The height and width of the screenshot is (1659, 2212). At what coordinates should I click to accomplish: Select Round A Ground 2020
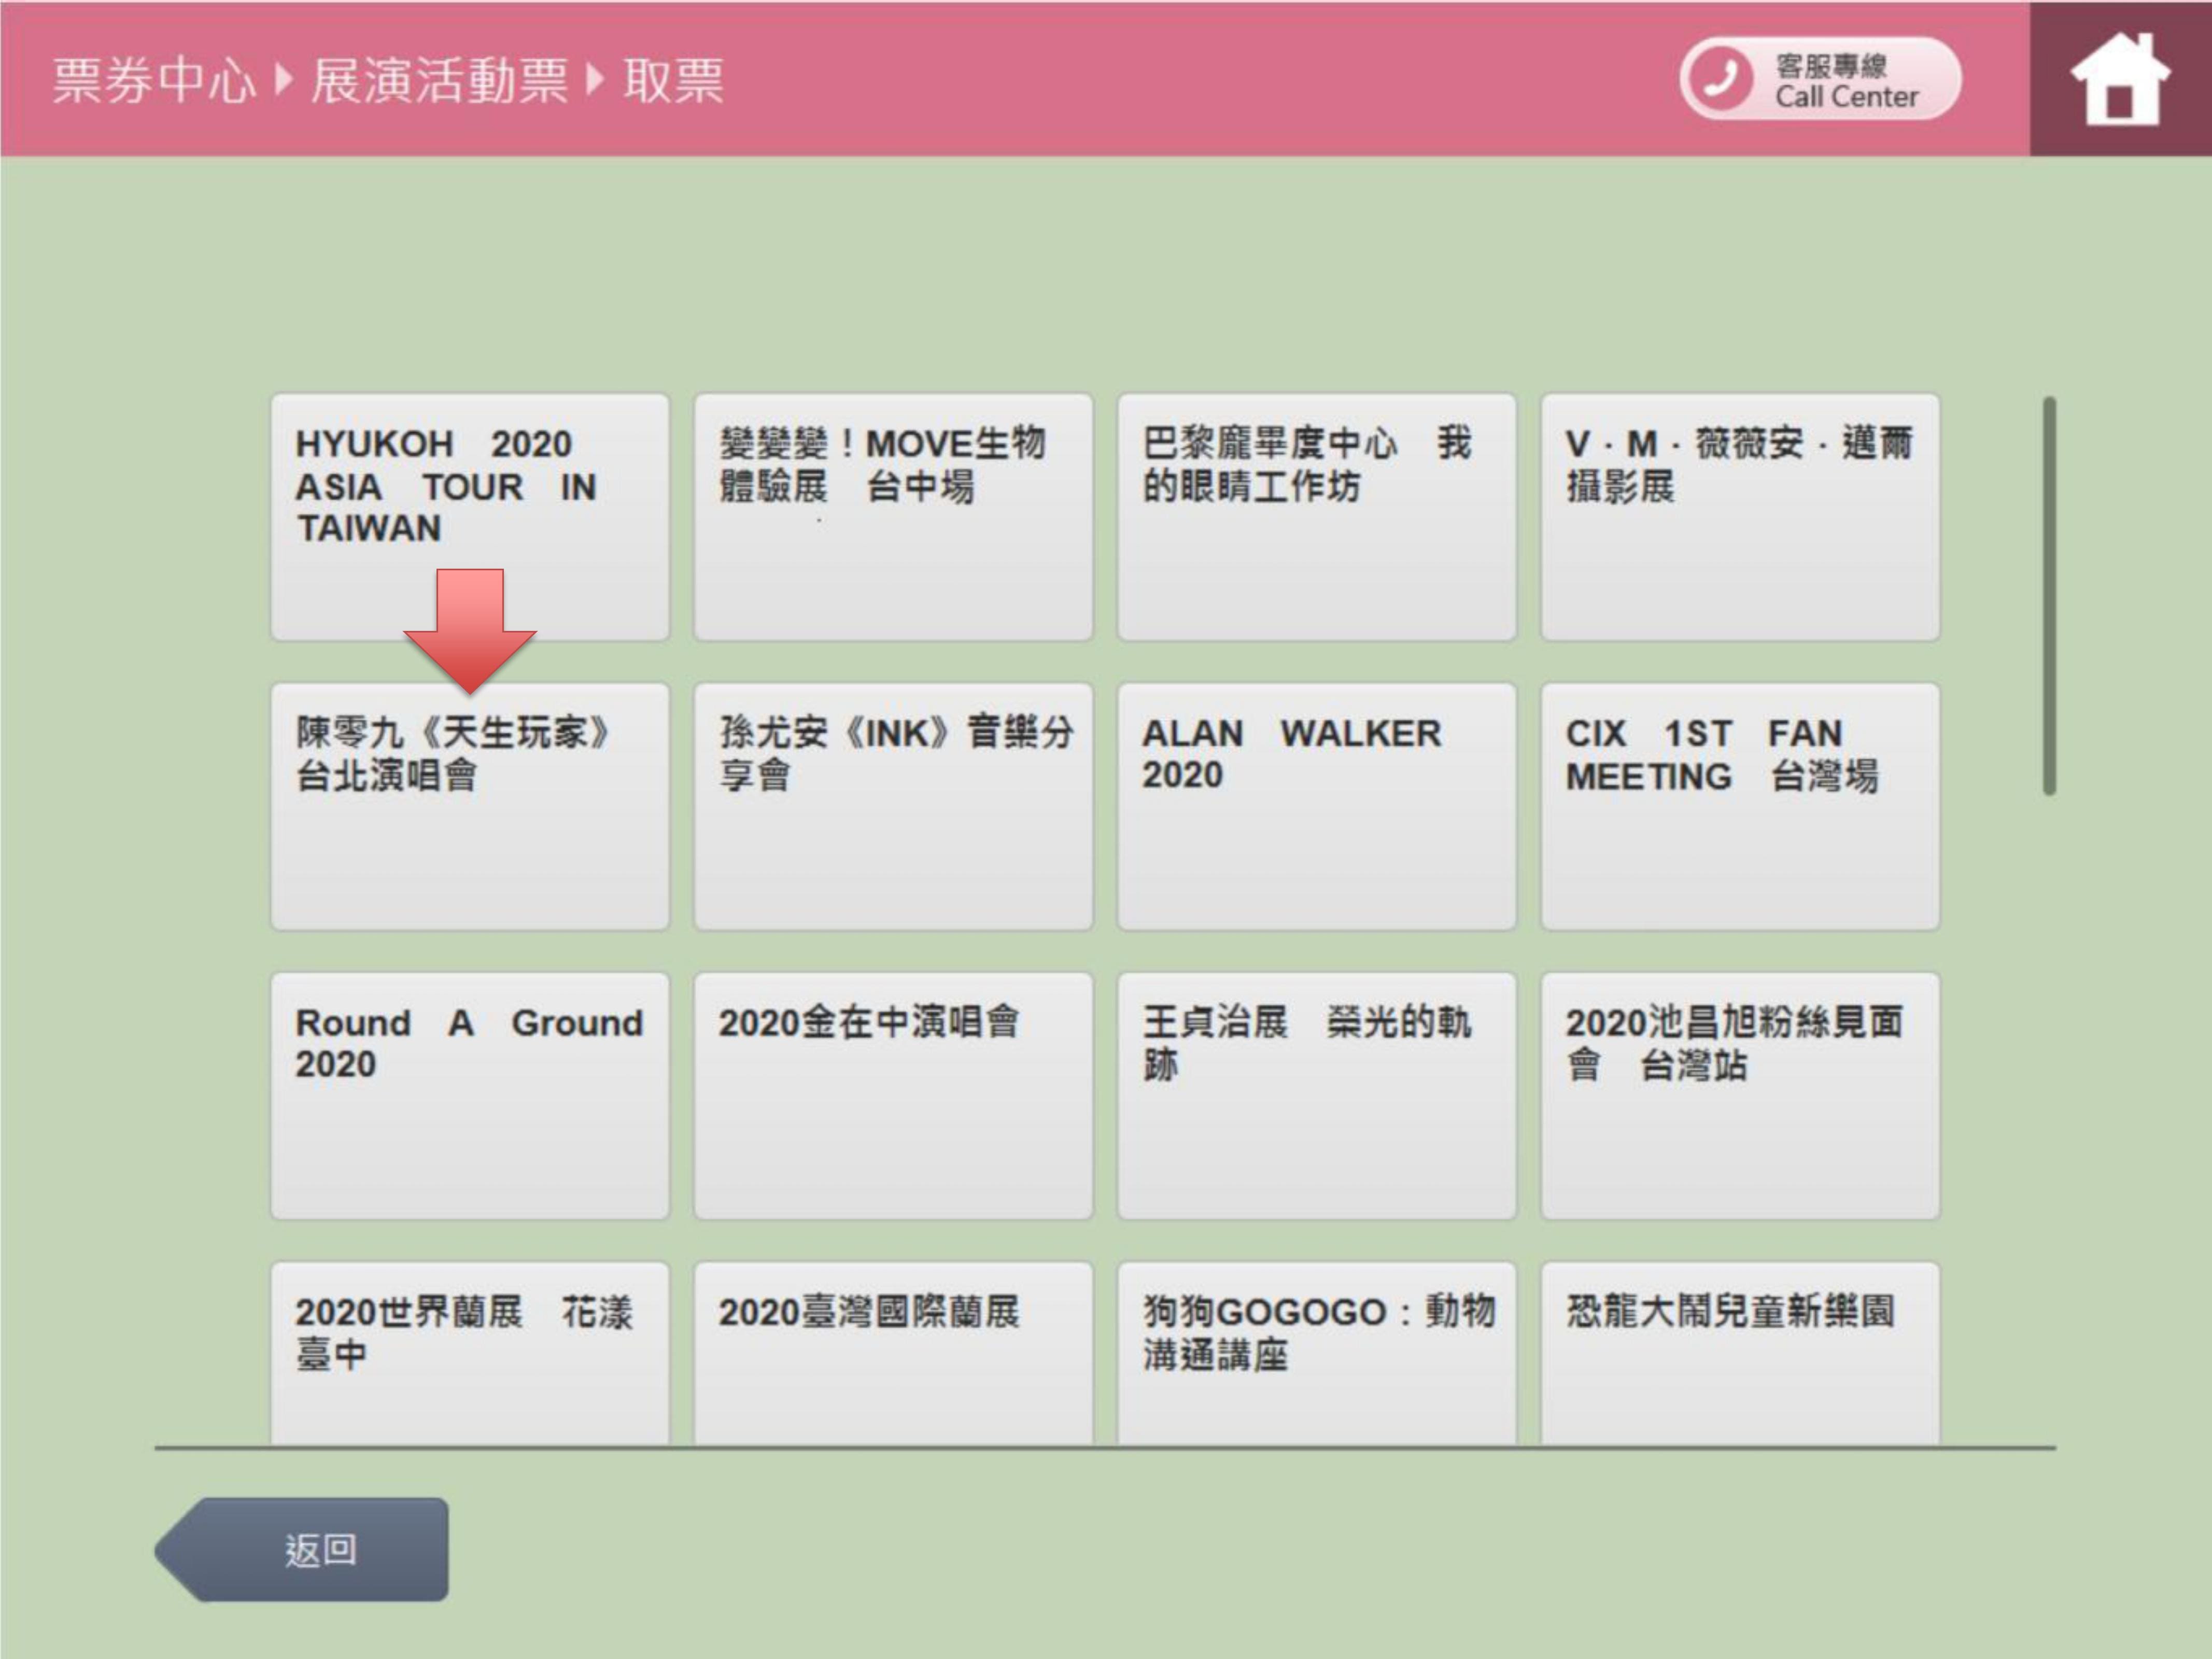click(x=469, y=1095)
